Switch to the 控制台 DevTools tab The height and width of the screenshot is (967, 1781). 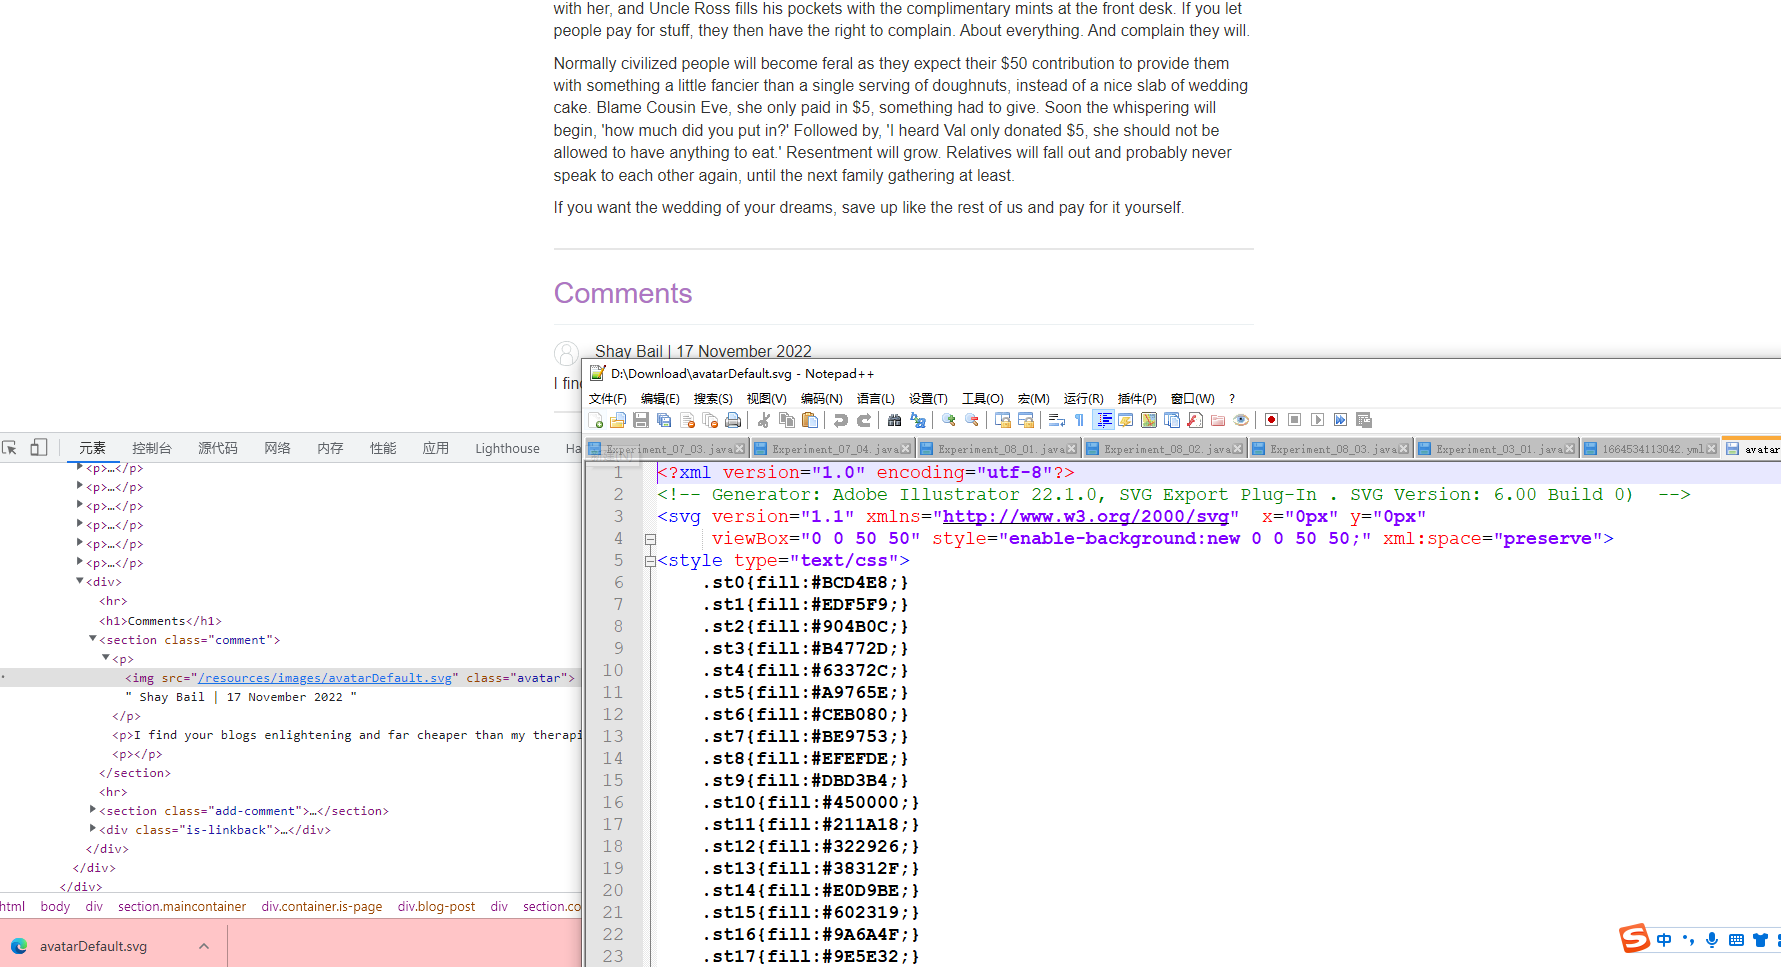[152, 448]
